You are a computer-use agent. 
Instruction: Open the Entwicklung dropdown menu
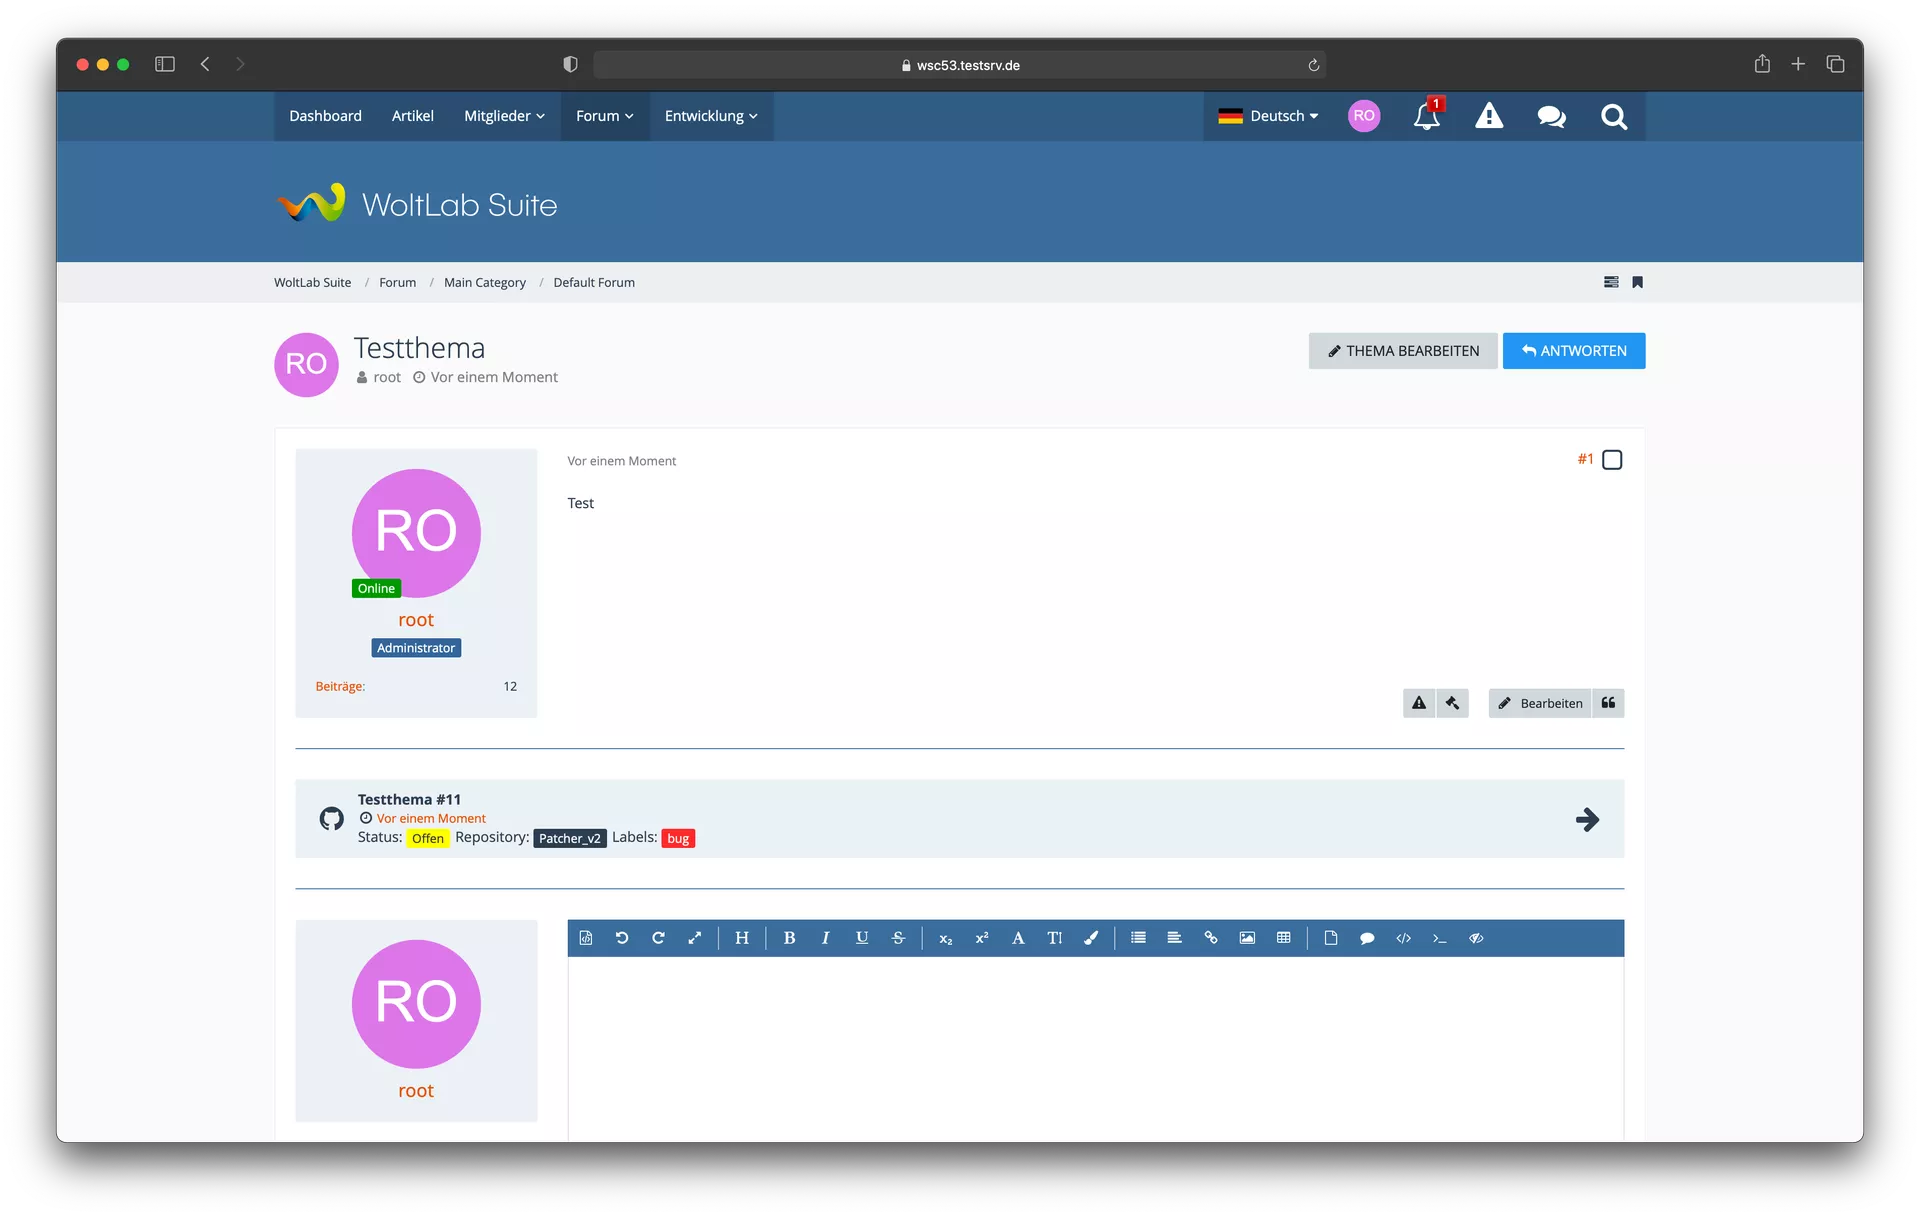coord(711,116)
